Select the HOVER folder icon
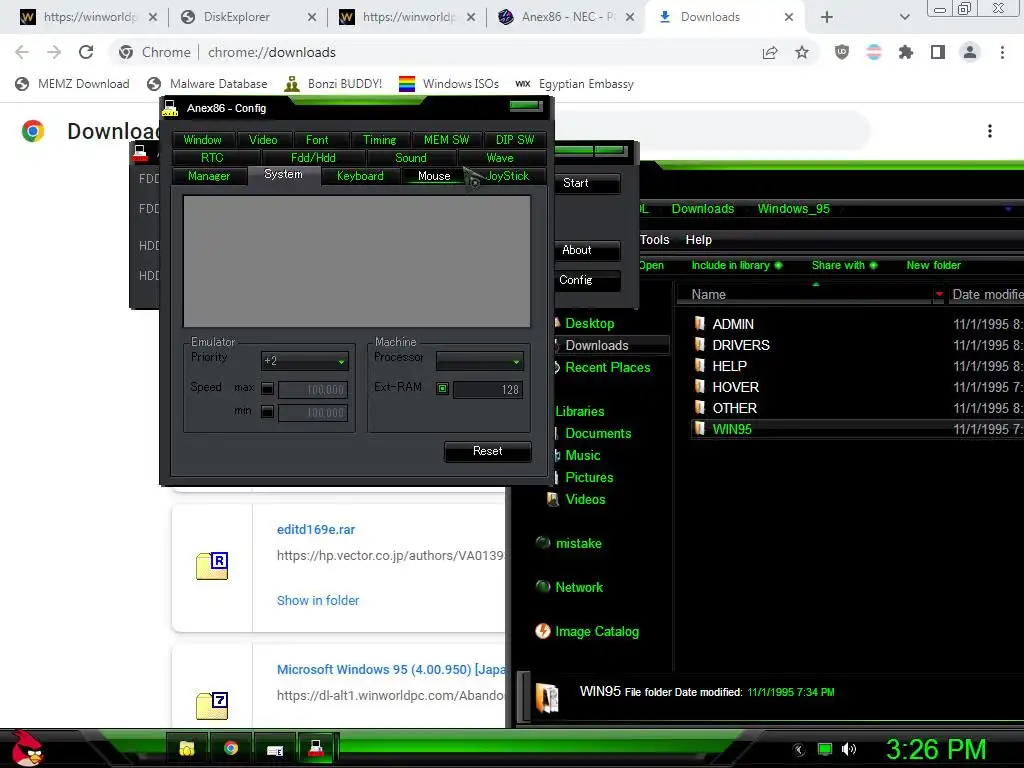Screen dimensions: 1024x768 tap(700, 387)
